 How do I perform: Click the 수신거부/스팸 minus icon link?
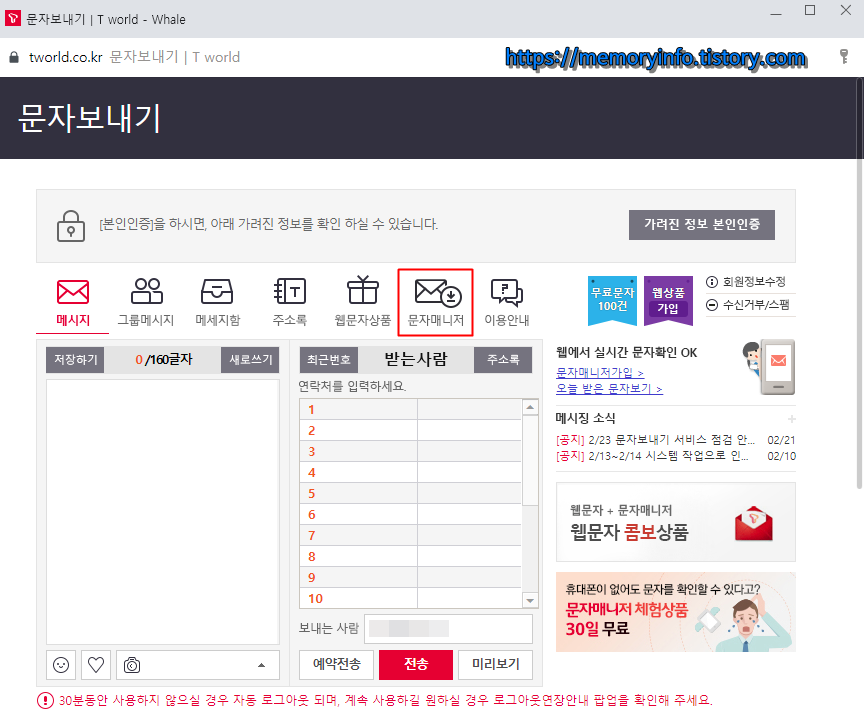pyautogui.click(x=748, y=305)
